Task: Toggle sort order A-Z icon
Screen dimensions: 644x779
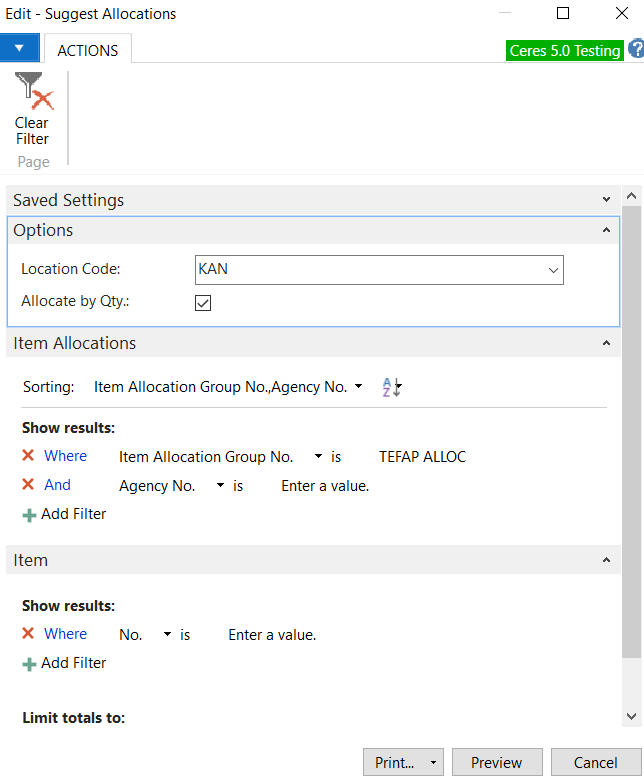Action: pyautogui.click(x=391, y=387)
